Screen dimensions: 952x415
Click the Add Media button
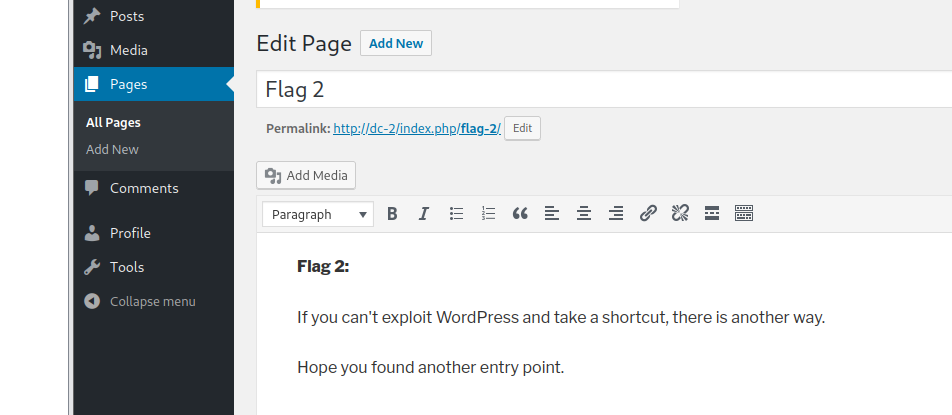(x=306, y=175)
